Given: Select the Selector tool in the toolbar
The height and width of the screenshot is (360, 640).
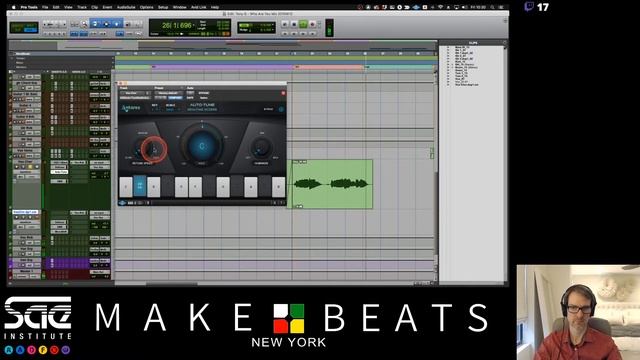Looking at the screenshot, I should pos(106,24).
